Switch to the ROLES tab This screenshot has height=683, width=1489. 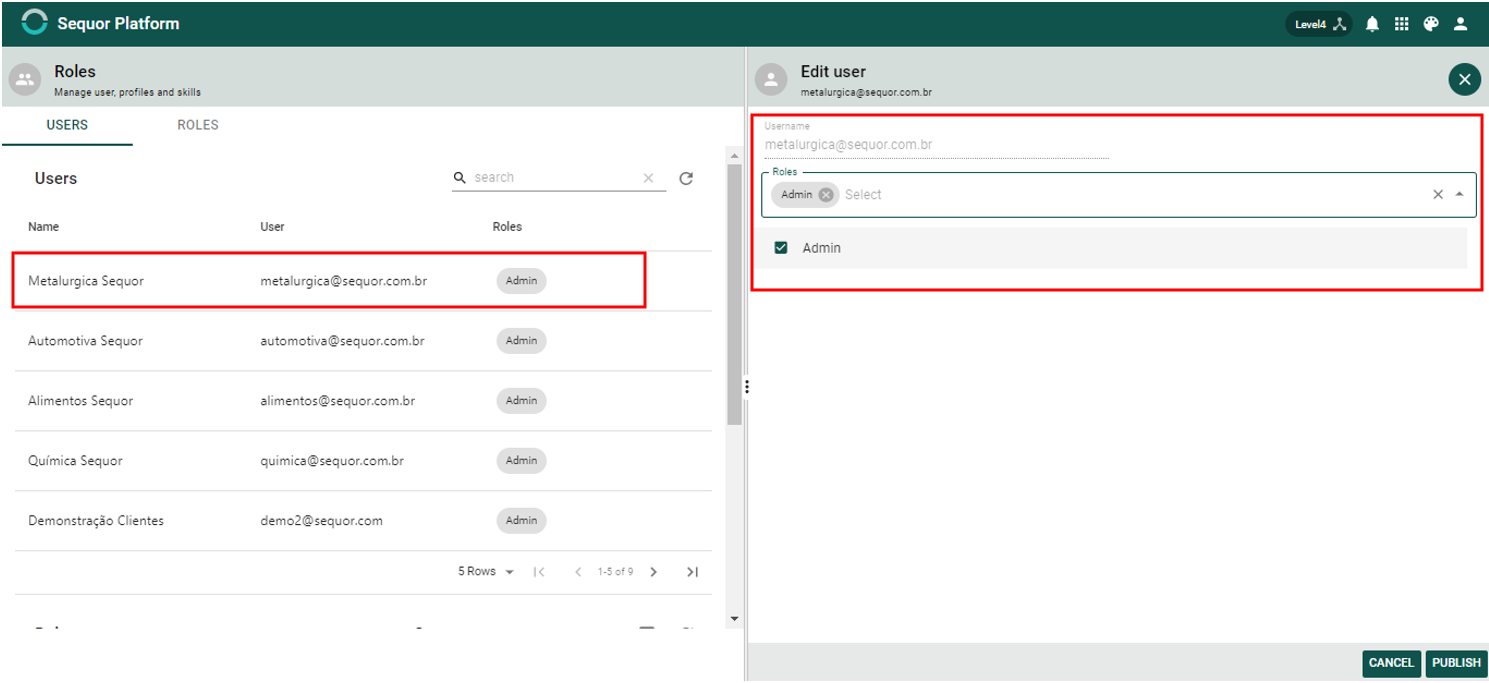pyautogui.click(x=198, y=125)
